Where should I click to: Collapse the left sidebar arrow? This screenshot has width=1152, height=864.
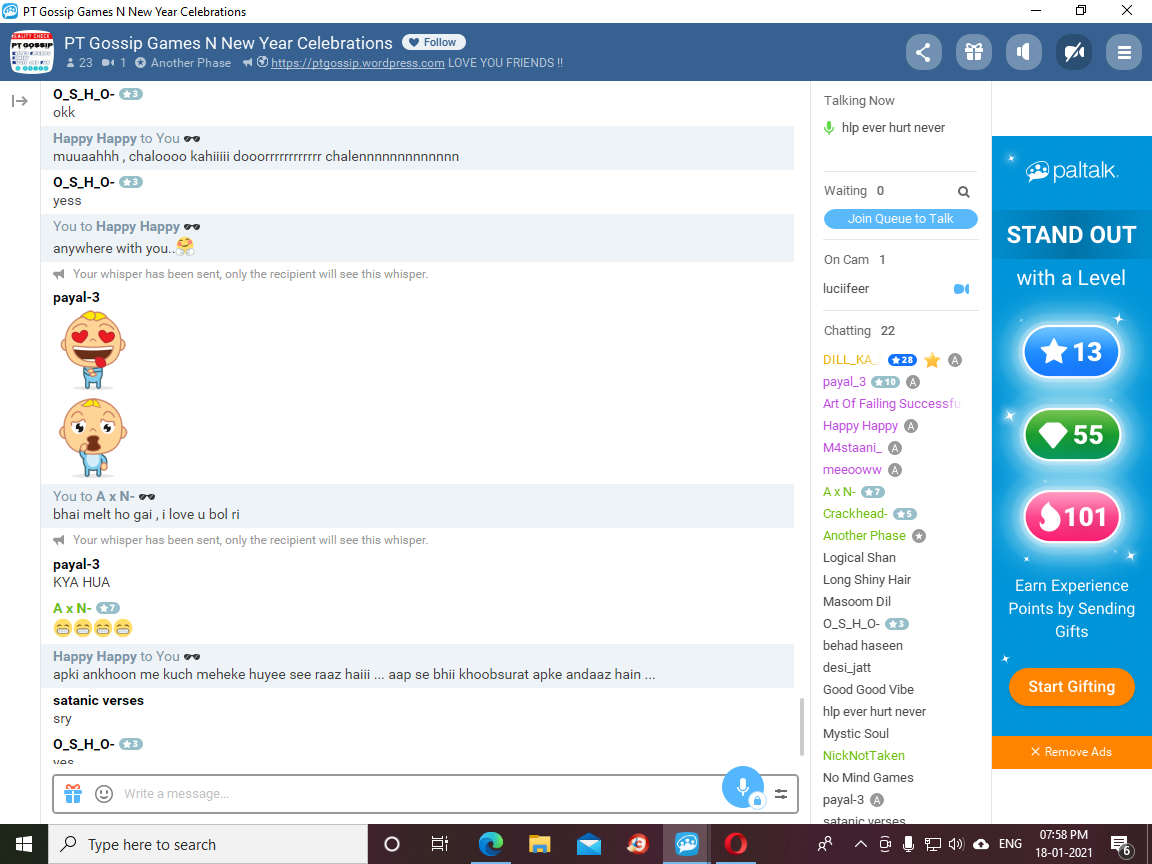pos(20,101)
